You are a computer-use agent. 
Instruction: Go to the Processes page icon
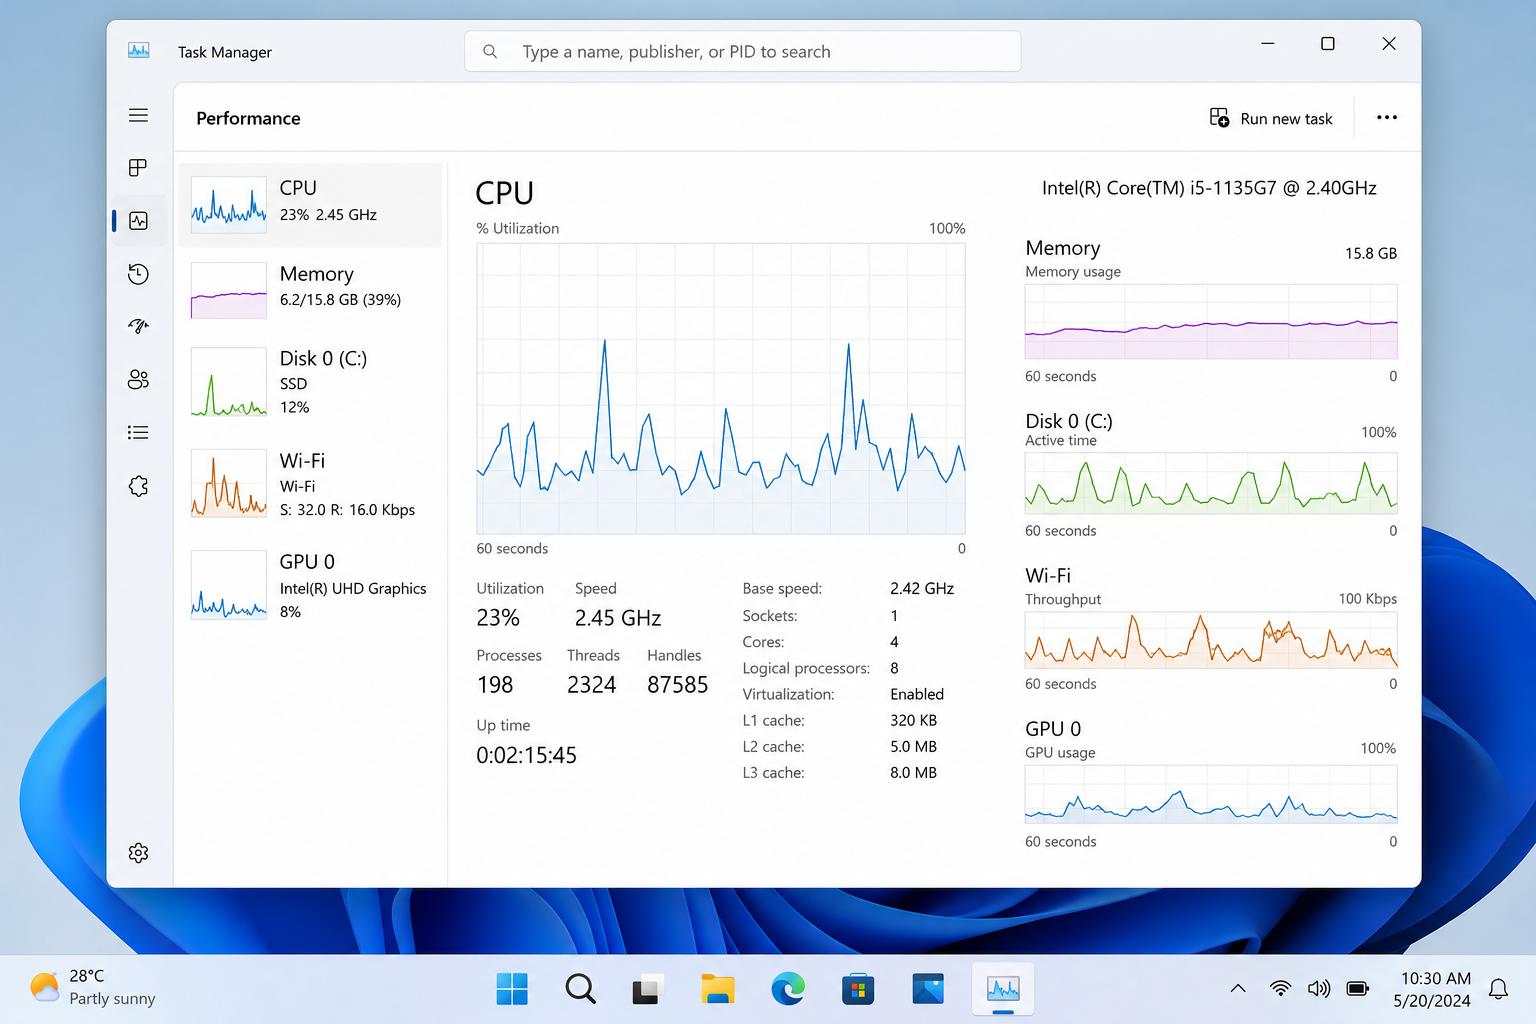pyautogui.click(x=138, y=167)
